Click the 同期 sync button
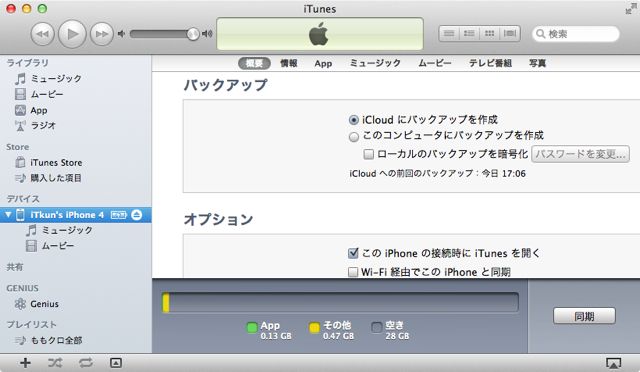This screenshot has width=640, height=372. pos(584,316)
